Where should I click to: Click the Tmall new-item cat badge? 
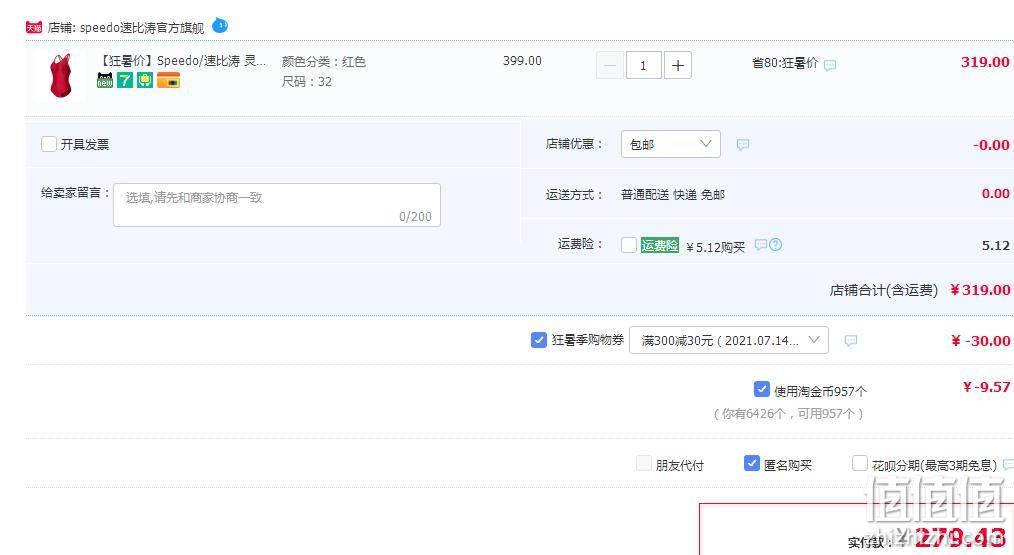click(x=105, y=80)
